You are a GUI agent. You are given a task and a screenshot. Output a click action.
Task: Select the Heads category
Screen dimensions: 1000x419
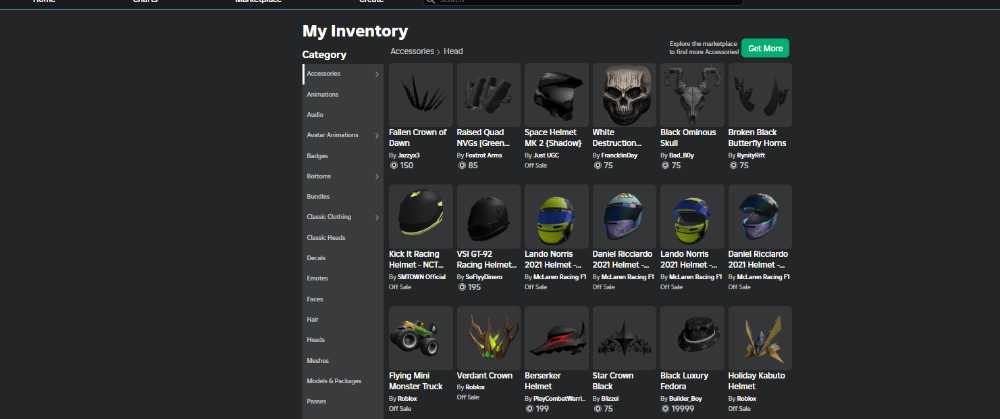pyautogui.click(x=343, y=340)
